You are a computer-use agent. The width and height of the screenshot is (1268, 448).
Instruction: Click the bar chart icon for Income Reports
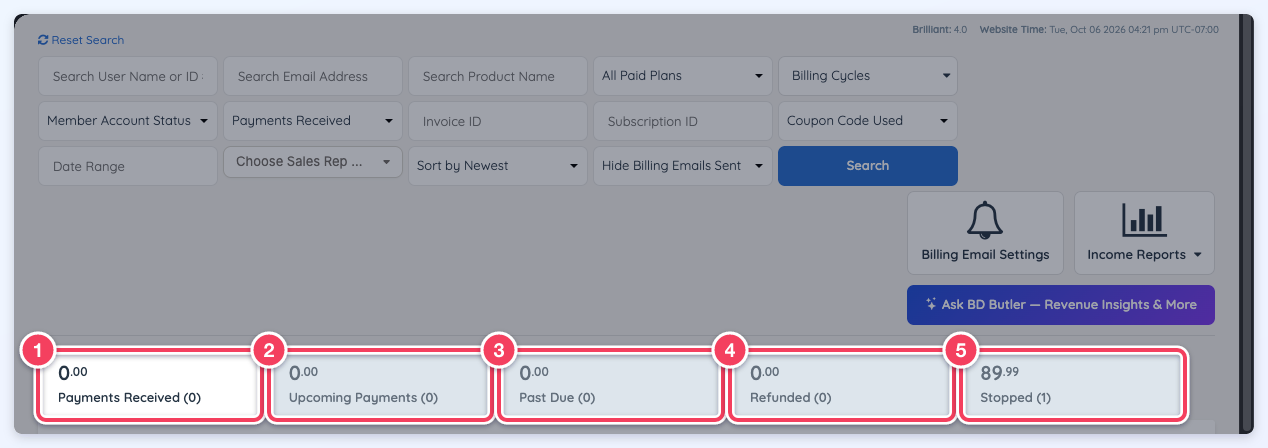coord(1144,220)
